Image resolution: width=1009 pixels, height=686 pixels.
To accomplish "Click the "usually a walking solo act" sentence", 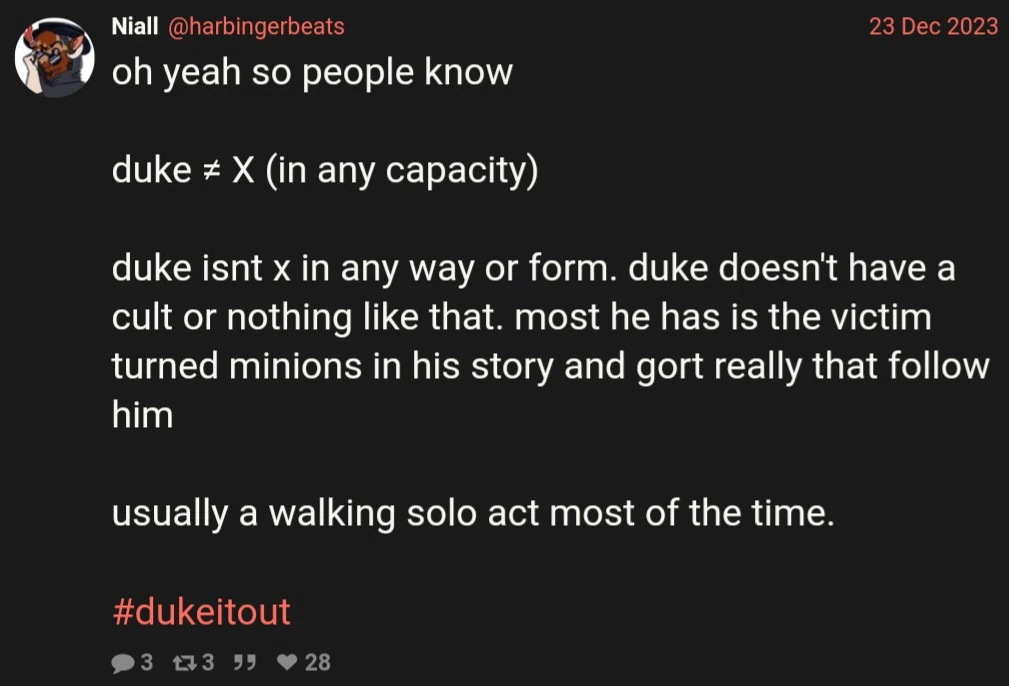I will [x=472, y=514].
